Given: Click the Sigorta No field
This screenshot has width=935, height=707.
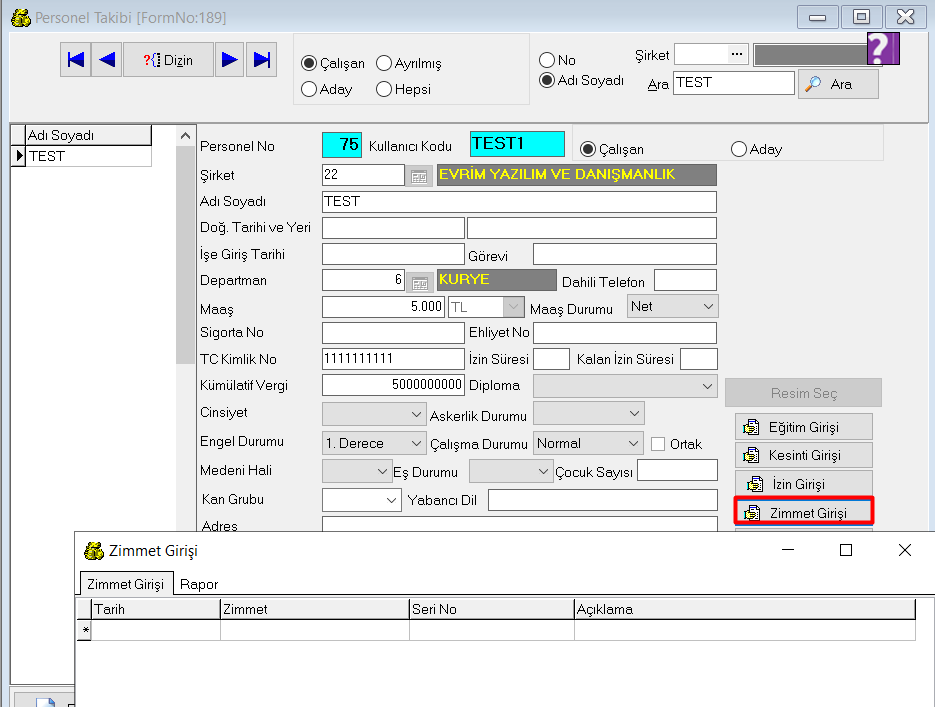Looking at the screenshot, I should [x=393, y=333].
